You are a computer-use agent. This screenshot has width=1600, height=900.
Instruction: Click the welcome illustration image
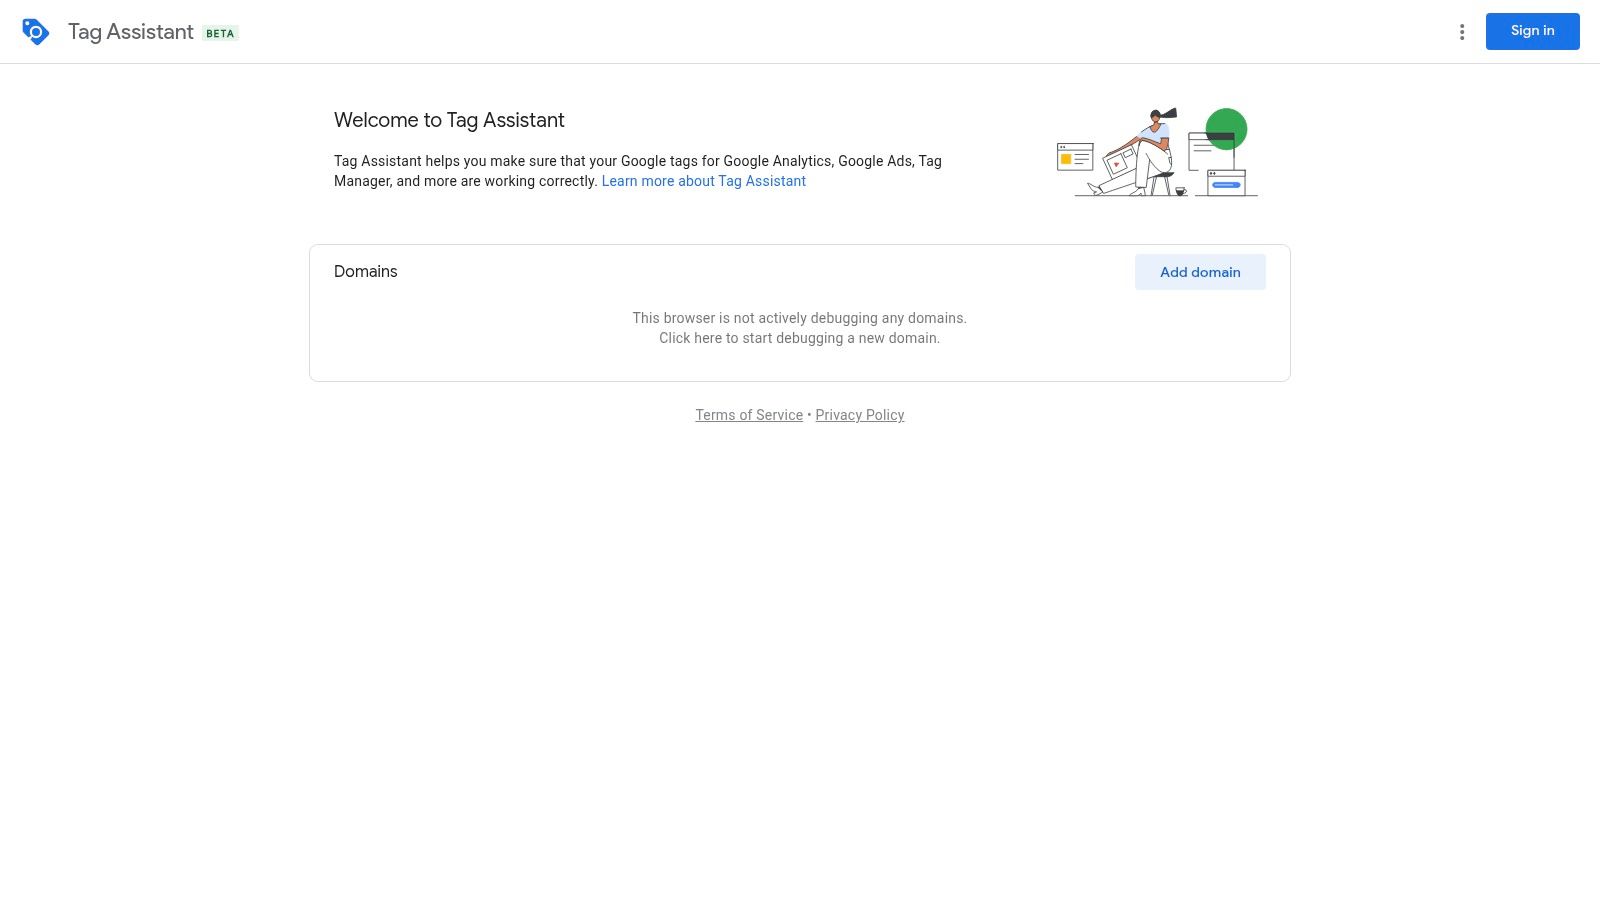click(x=1157, y=152)
